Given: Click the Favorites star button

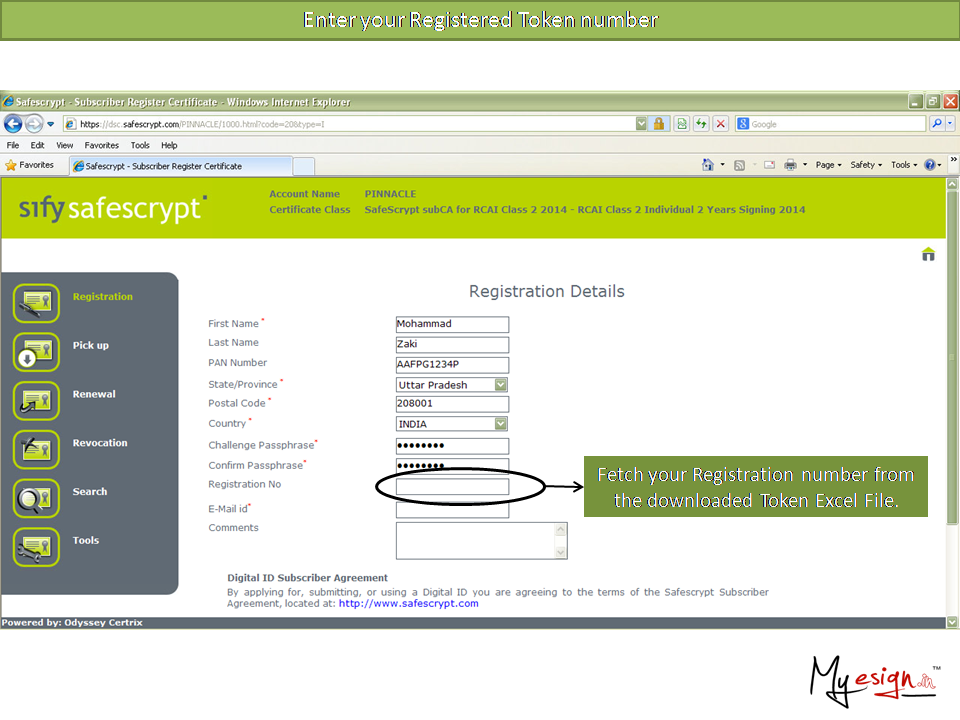Looking at the screenshot, I should coord(30,165).
